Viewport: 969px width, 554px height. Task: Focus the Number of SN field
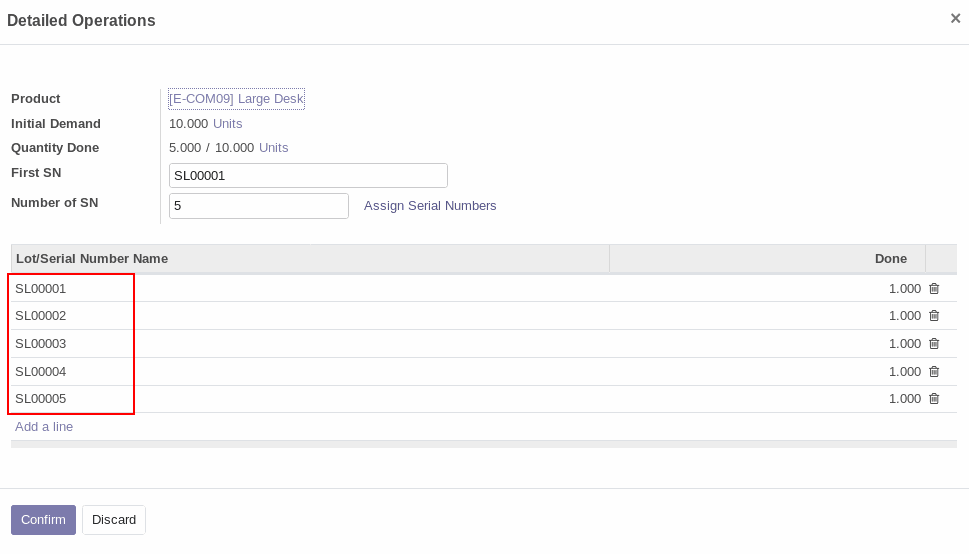click(258, 206)
